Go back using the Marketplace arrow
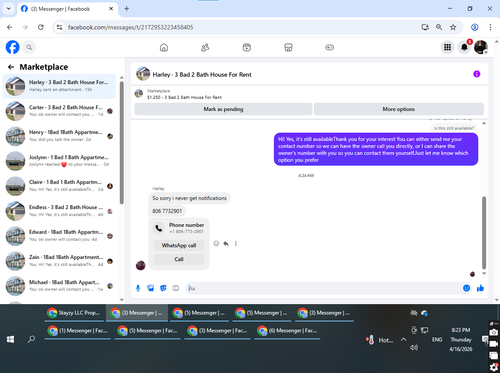500x373 pixels. pos(11,67)
